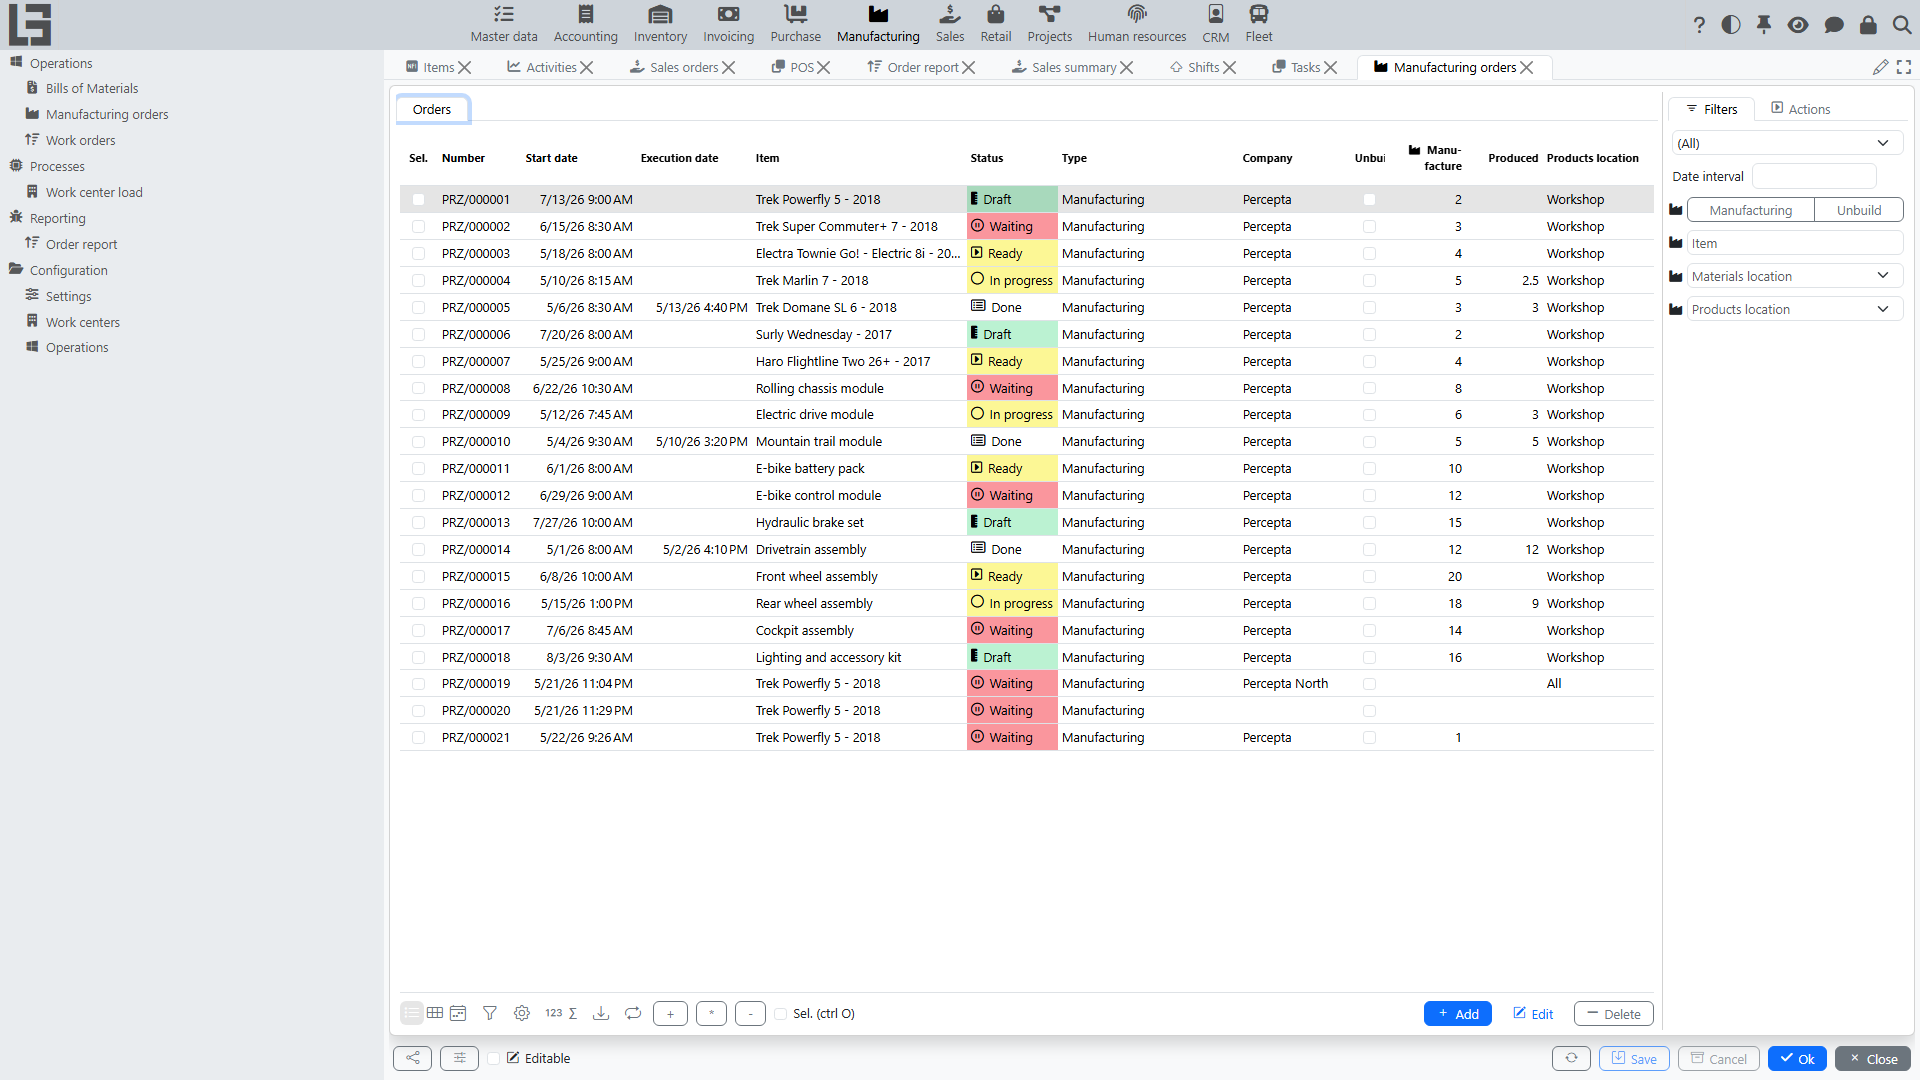
Task: Switch to the grid view icon
Action: (435, 1013)
